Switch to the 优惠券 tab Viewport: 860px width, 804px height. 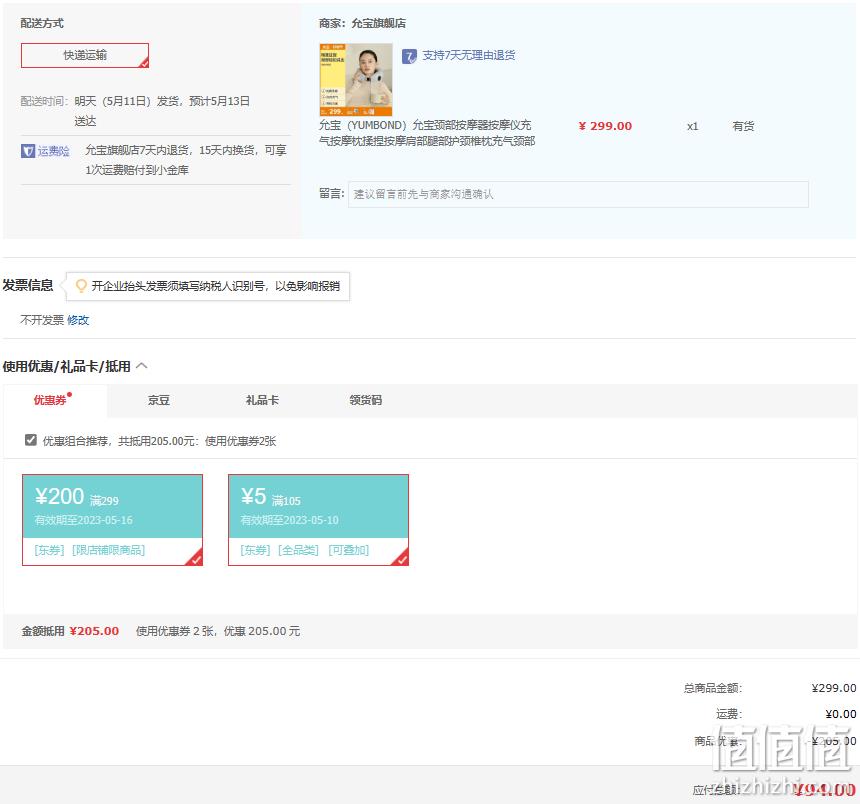pyautogui.click(x=55, y=400)
